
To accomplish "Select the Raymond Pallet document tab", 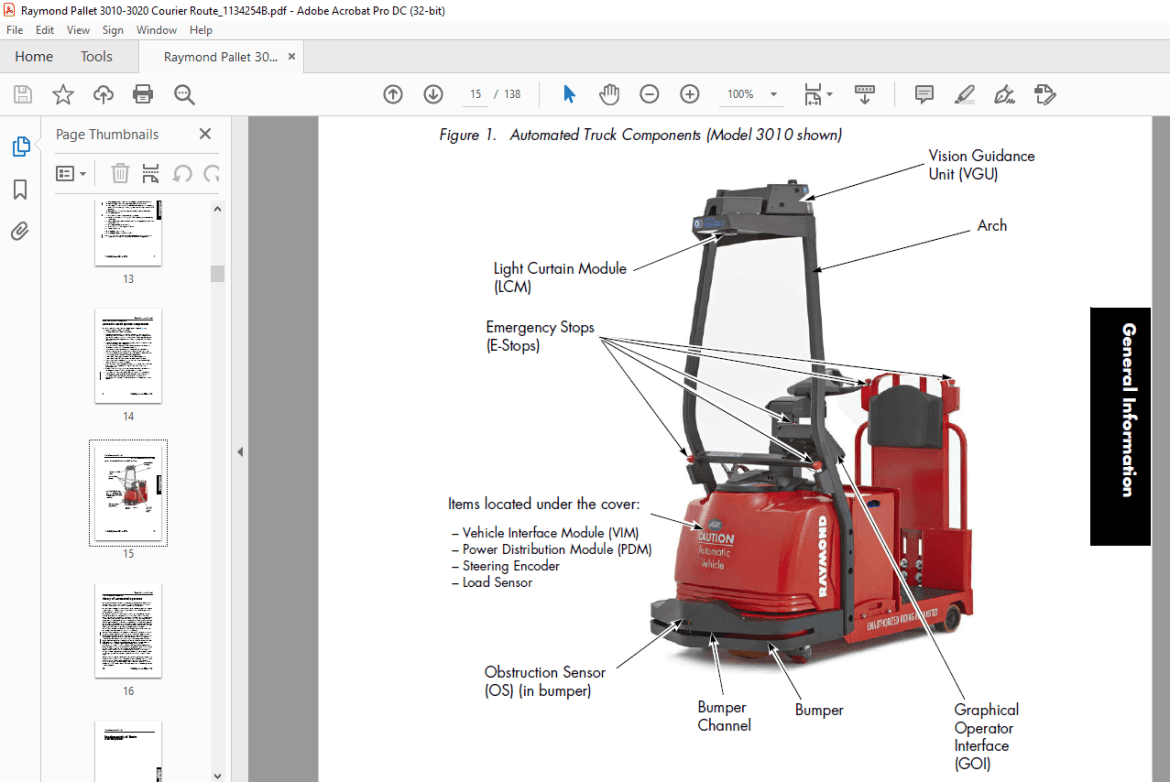I will 220,57.
